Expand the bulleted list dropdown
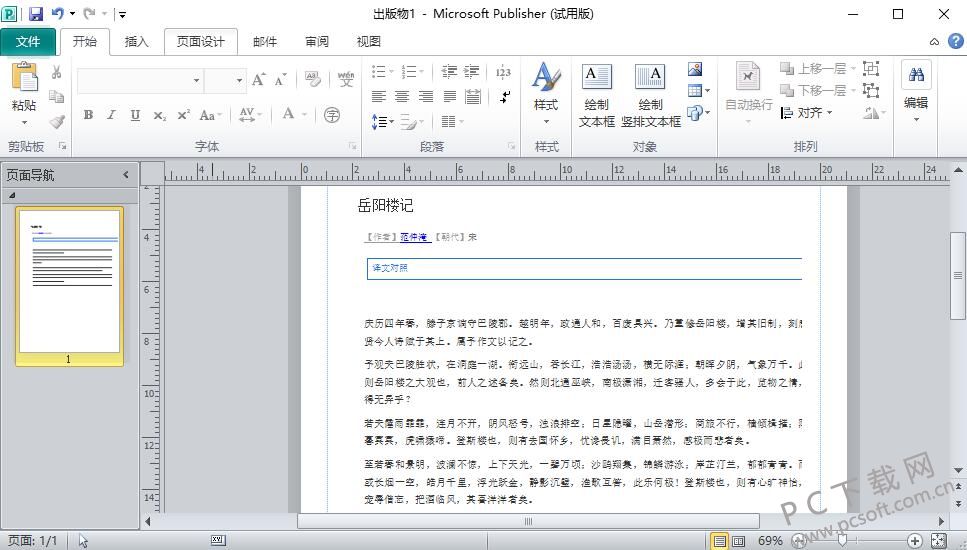 coord(391,72)
